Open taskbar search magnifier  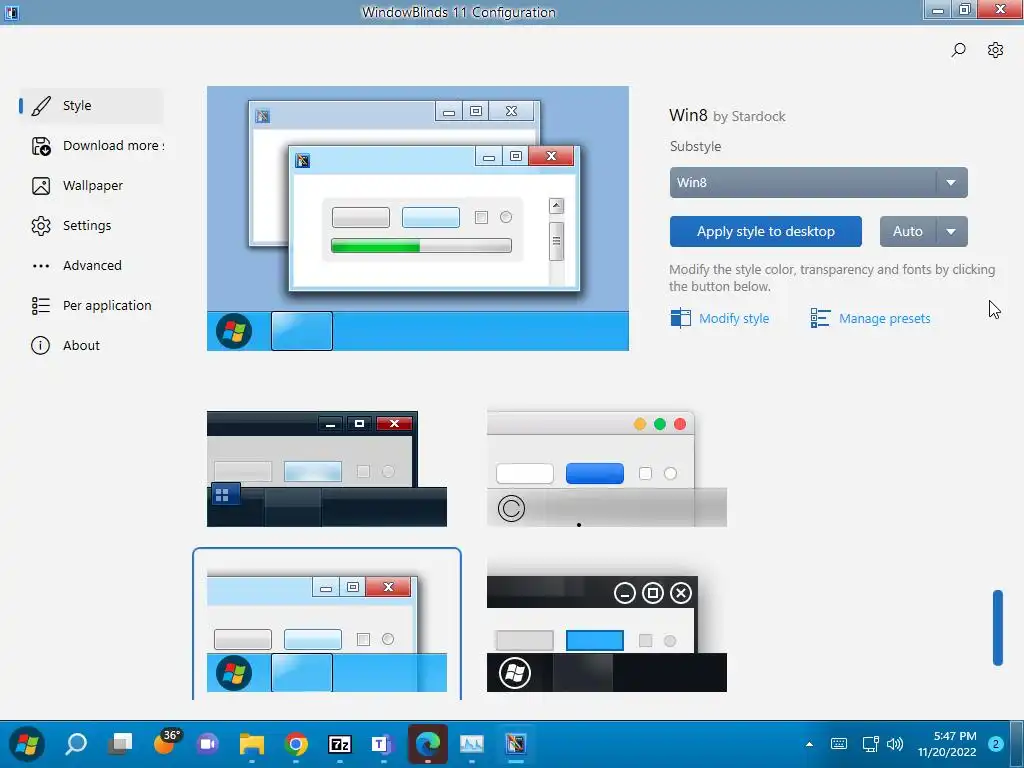(x=76, y=744)
